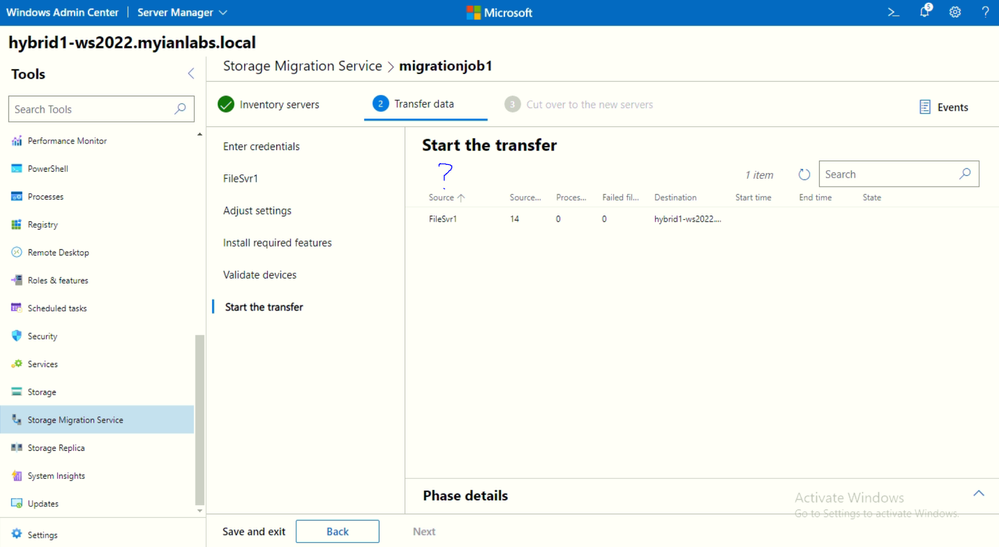The height and width of the screenshot is (547, 999).
Task: Click Windows Admin Center title link
Action: click(62, 12)
